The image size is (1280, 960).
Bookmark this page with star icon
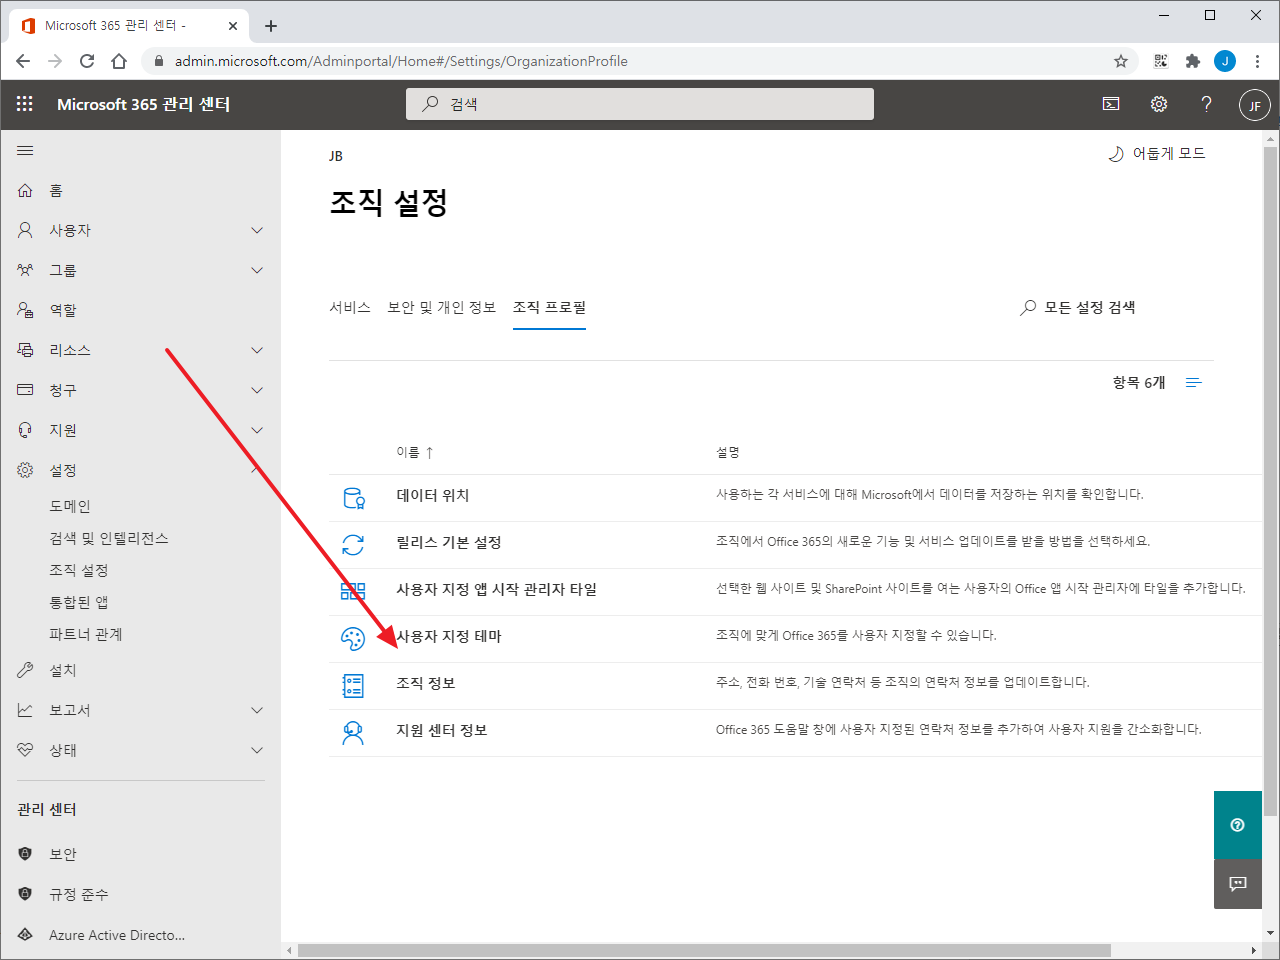(1121, 61)
